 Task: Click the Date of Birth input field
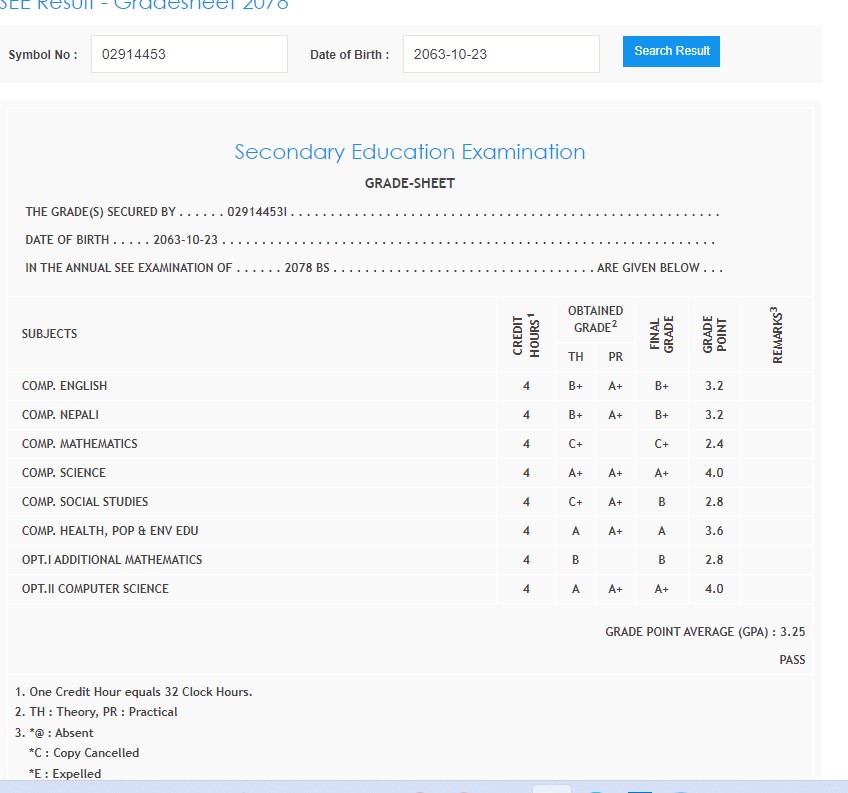click(x=500, y=55)
